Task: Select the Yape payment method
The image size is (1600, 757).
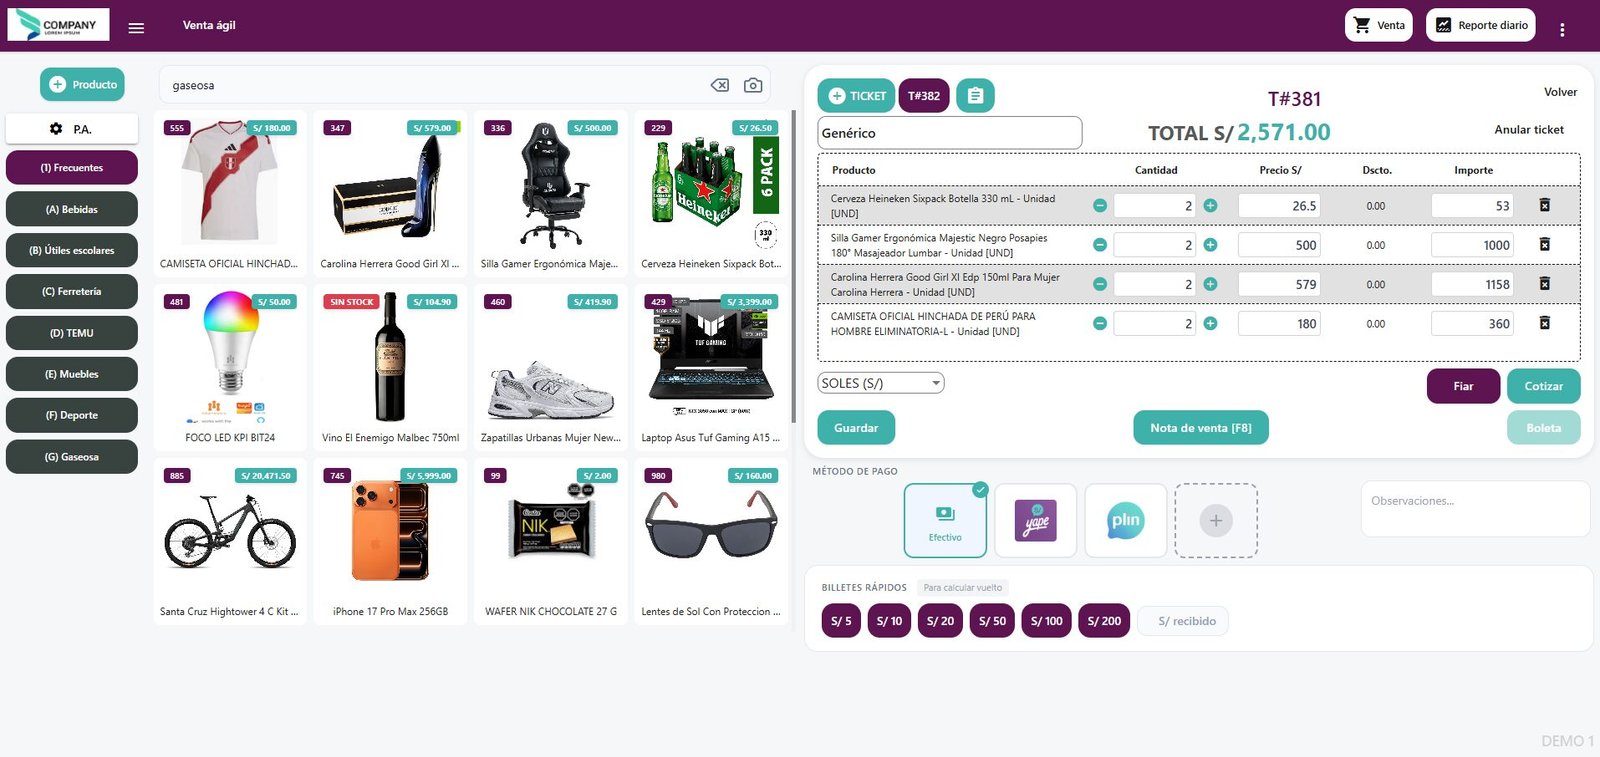Action: [1036, 520]
